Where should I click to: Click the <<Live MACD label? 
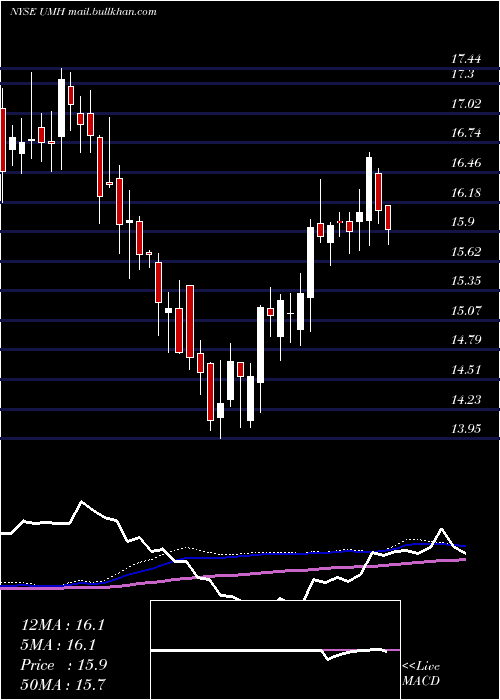(x=421, y=674)
